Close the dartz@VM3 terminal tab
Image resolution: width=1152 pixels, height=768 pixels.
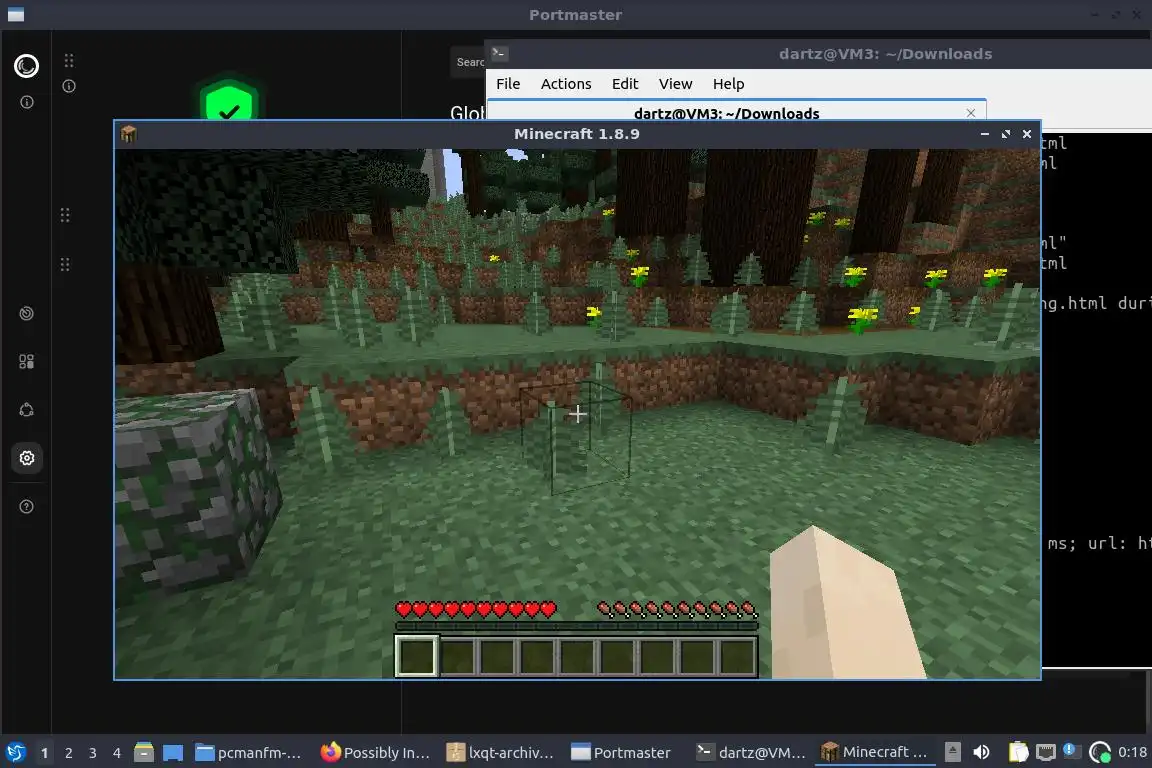click(x=971, y=112)
